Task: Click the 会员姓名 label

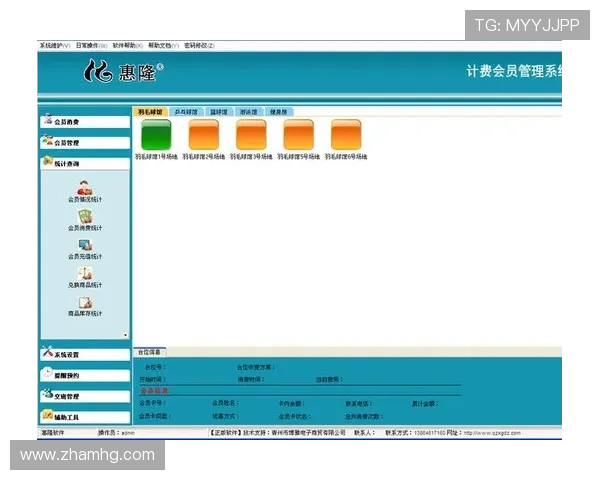Action: (x=226, y=403)
